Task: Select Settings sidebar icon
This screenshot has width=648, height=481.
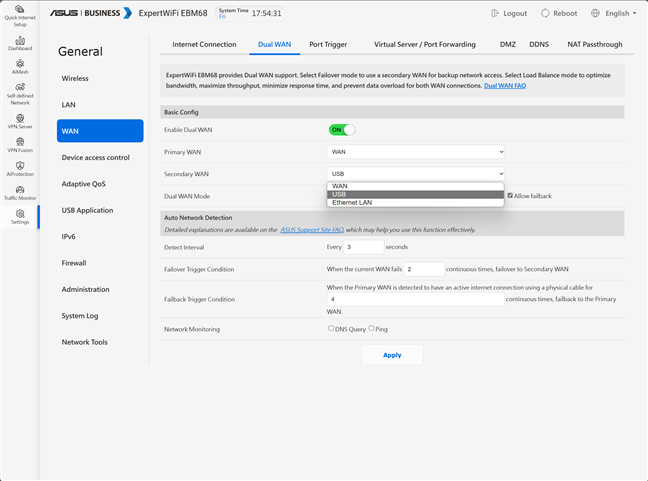Action: pos(20,217)
